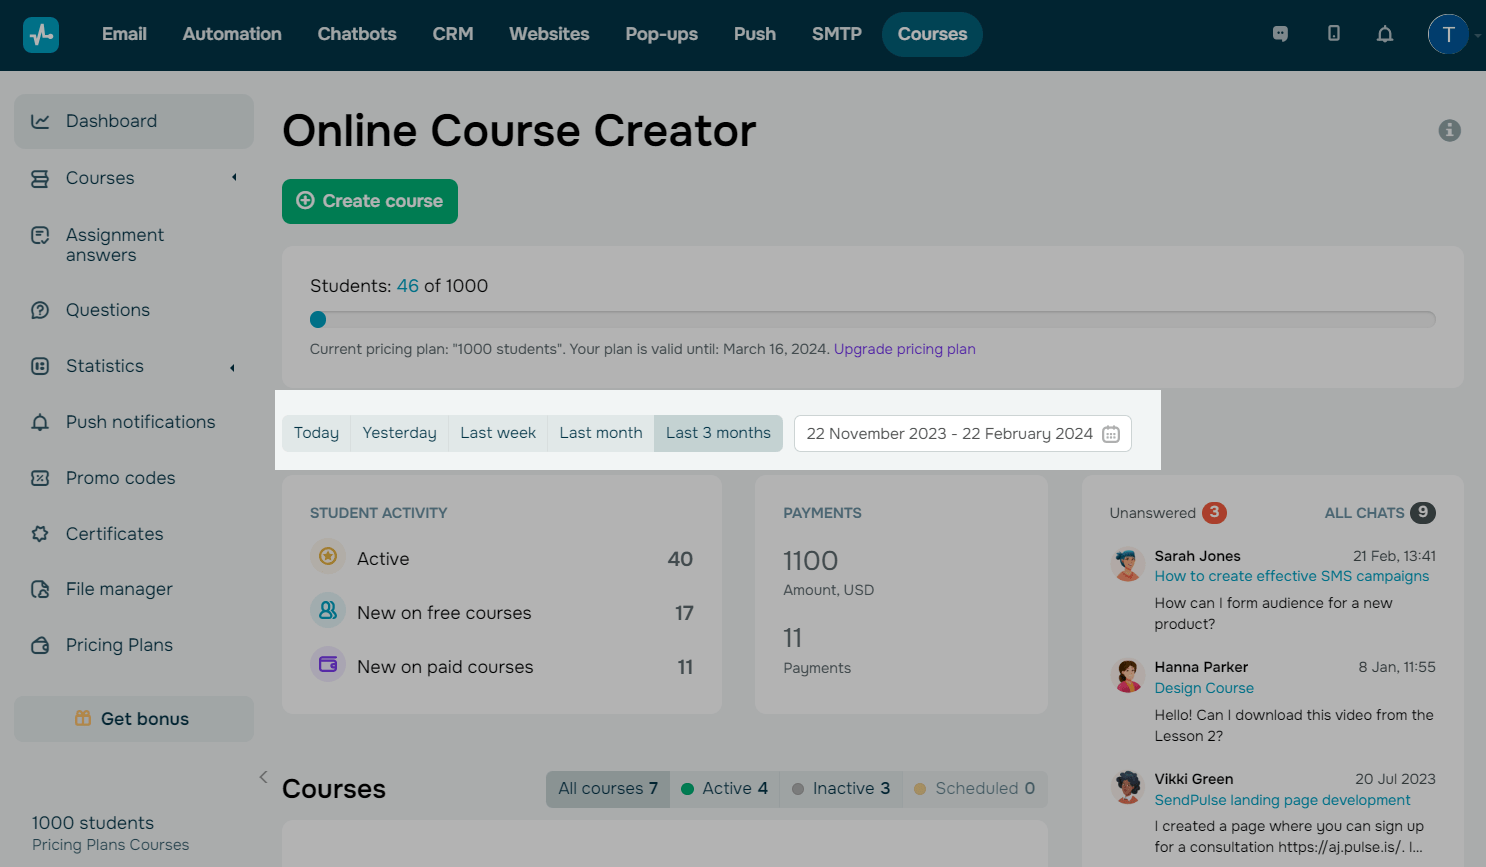Image resolution: width=1486 pixels, height=867 pixels.
Task: Click the Dashboard chart icon in sidebar
Action: (x=40, y=121)
